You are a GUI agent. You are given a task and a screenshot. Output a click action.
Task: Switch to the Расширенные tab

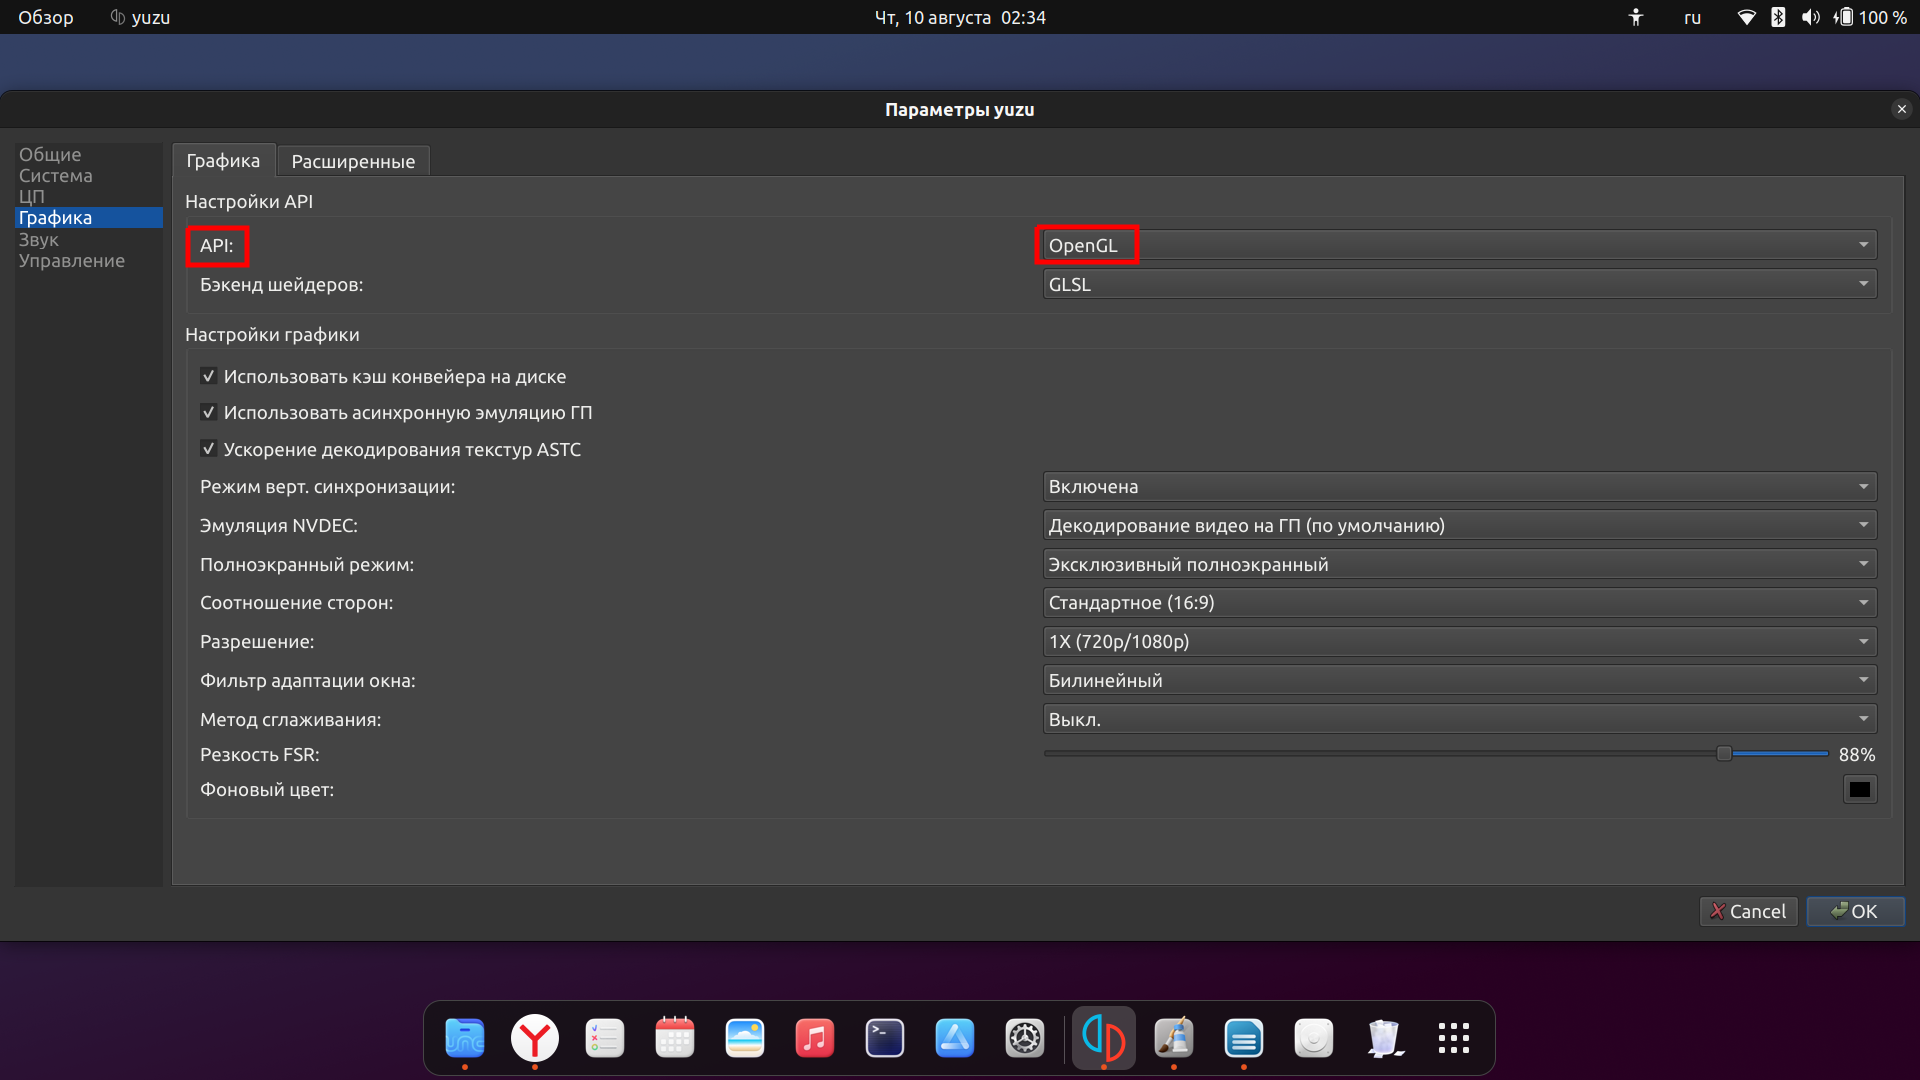tap(353, 161)
